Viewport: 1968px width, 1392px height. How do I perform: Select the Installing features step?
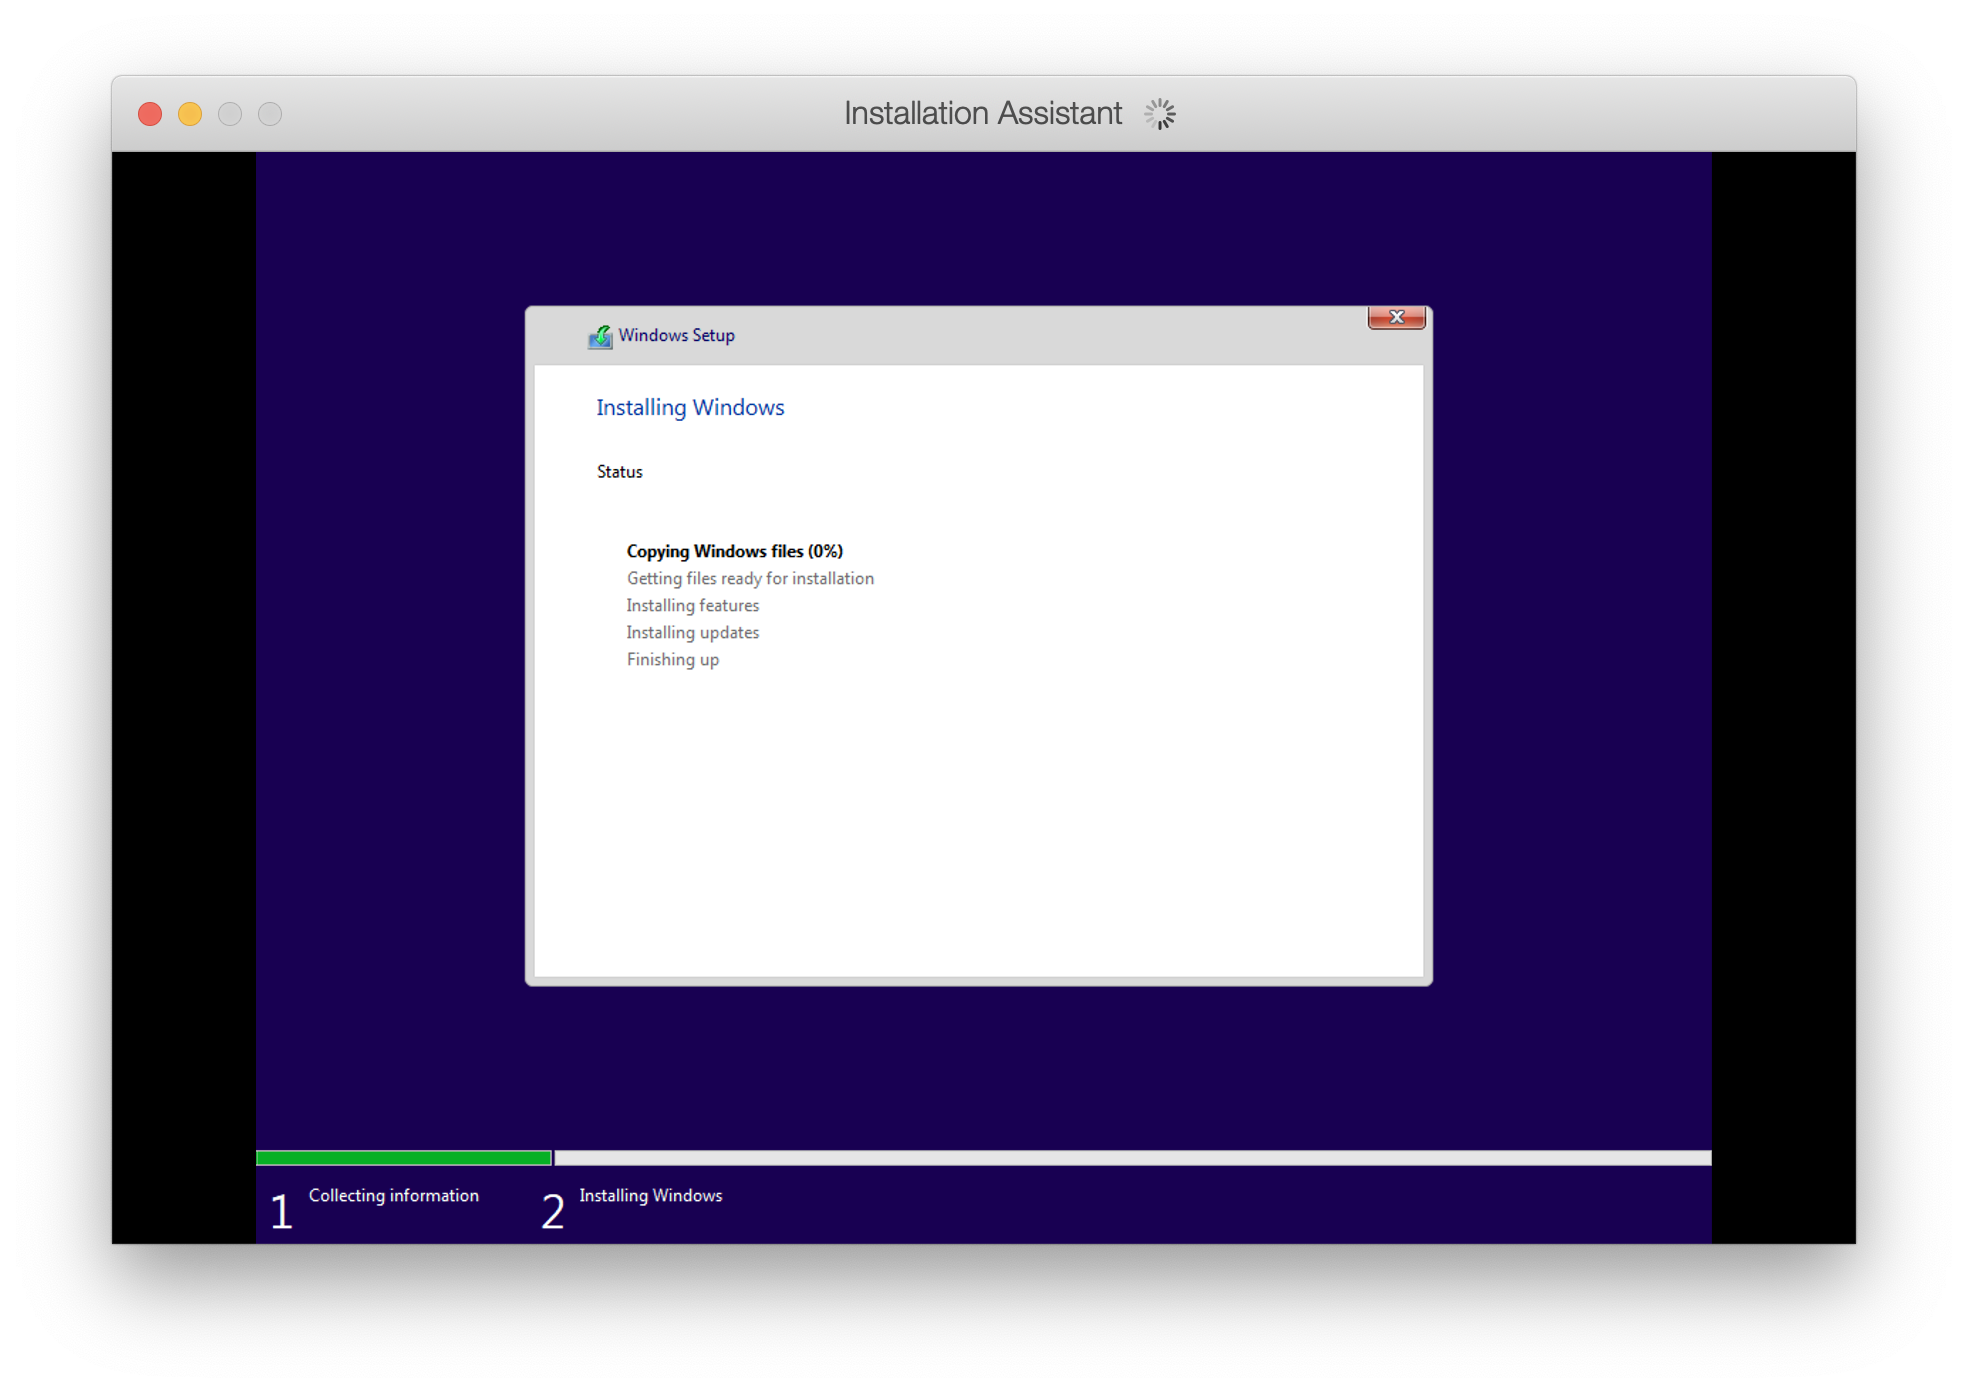pos(692,605)
